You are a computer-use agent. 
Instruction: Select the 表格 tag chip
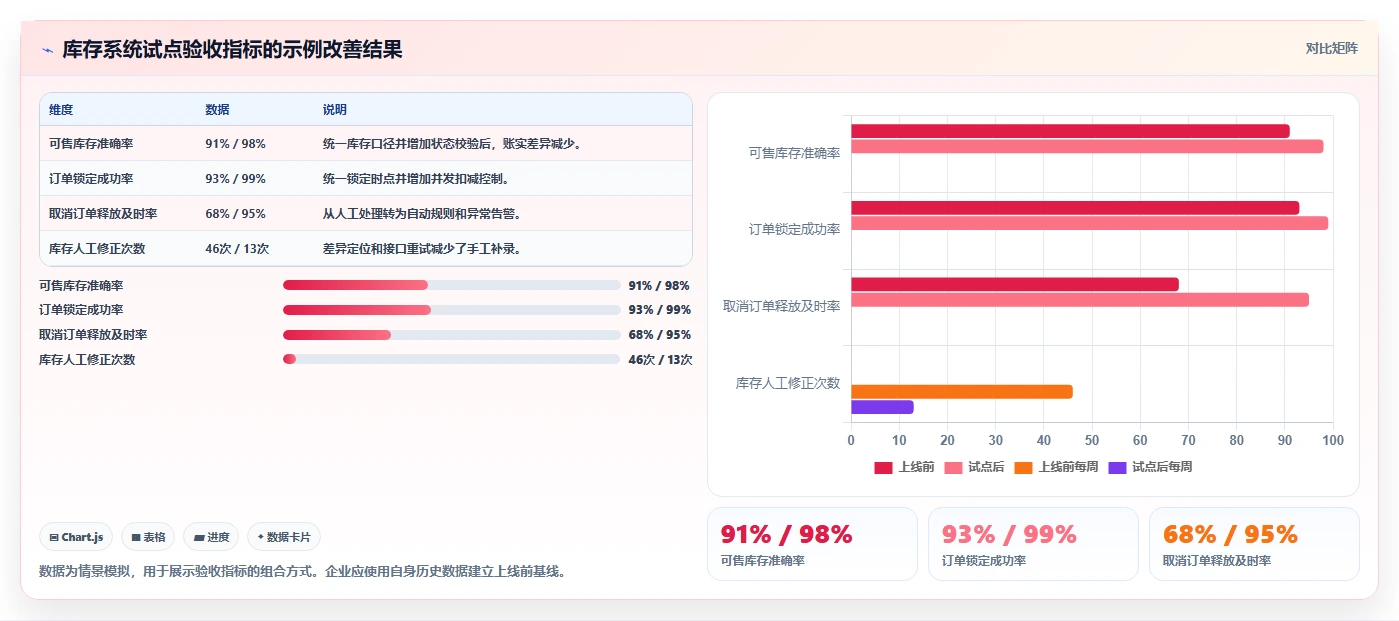[x=148, y=537]
